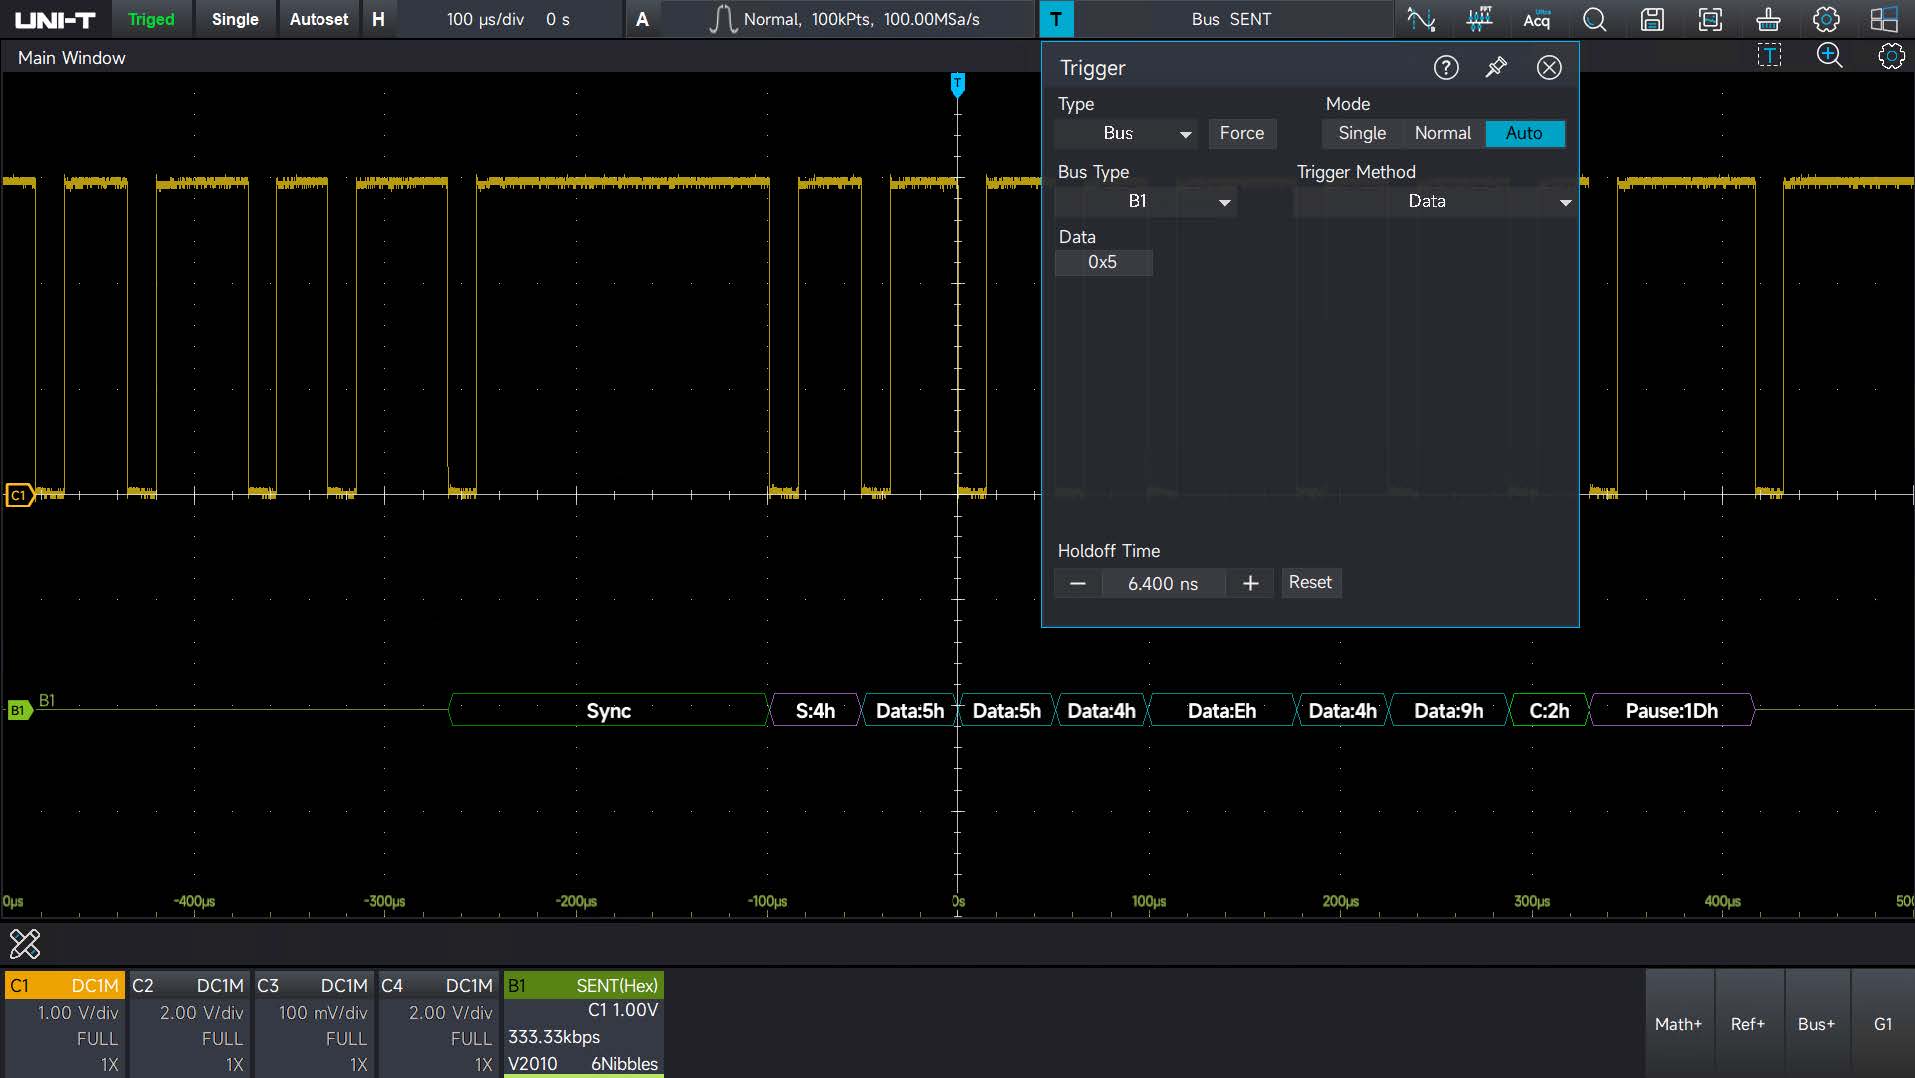
Task: Set trigger mode to Single
Action: click(1361, 133)
